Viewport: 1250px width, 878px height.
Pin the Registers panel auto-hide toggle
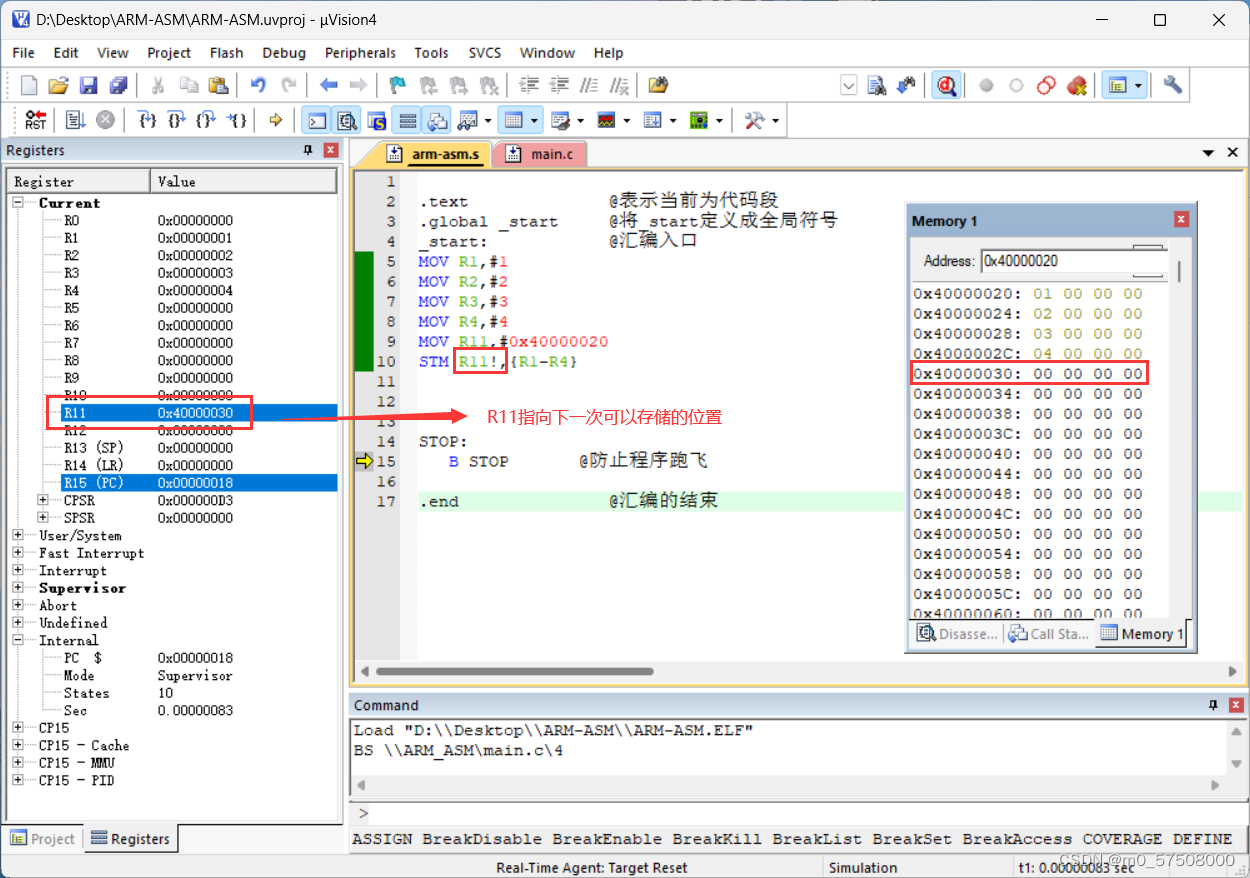click(x=310, y=150)
